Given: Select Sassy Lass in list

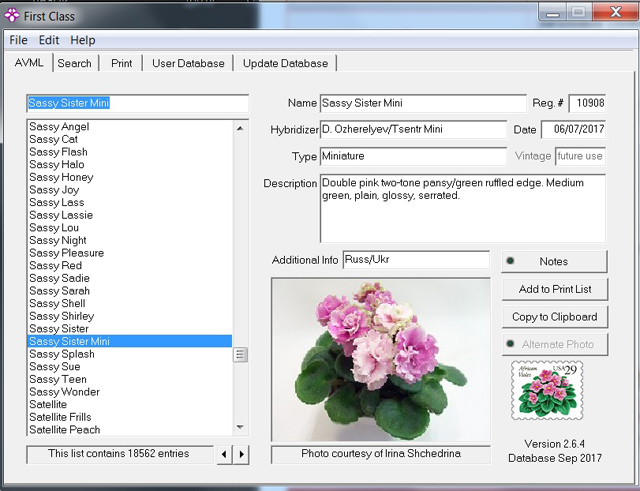Looking at the screenshot, I should pos(130,202).
